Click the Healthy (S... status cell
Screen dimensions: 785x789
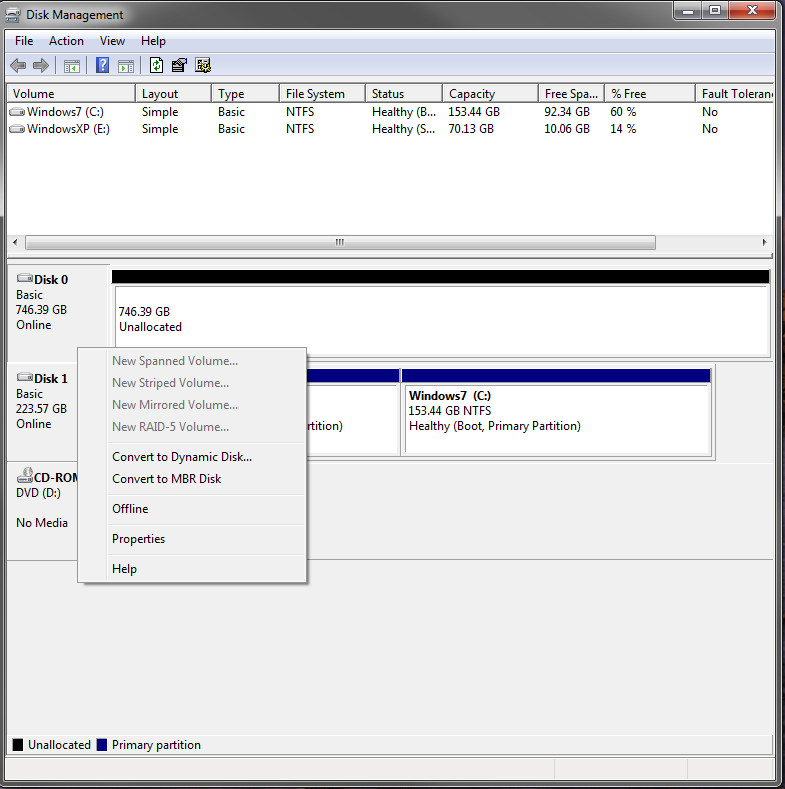click(404, 129)
